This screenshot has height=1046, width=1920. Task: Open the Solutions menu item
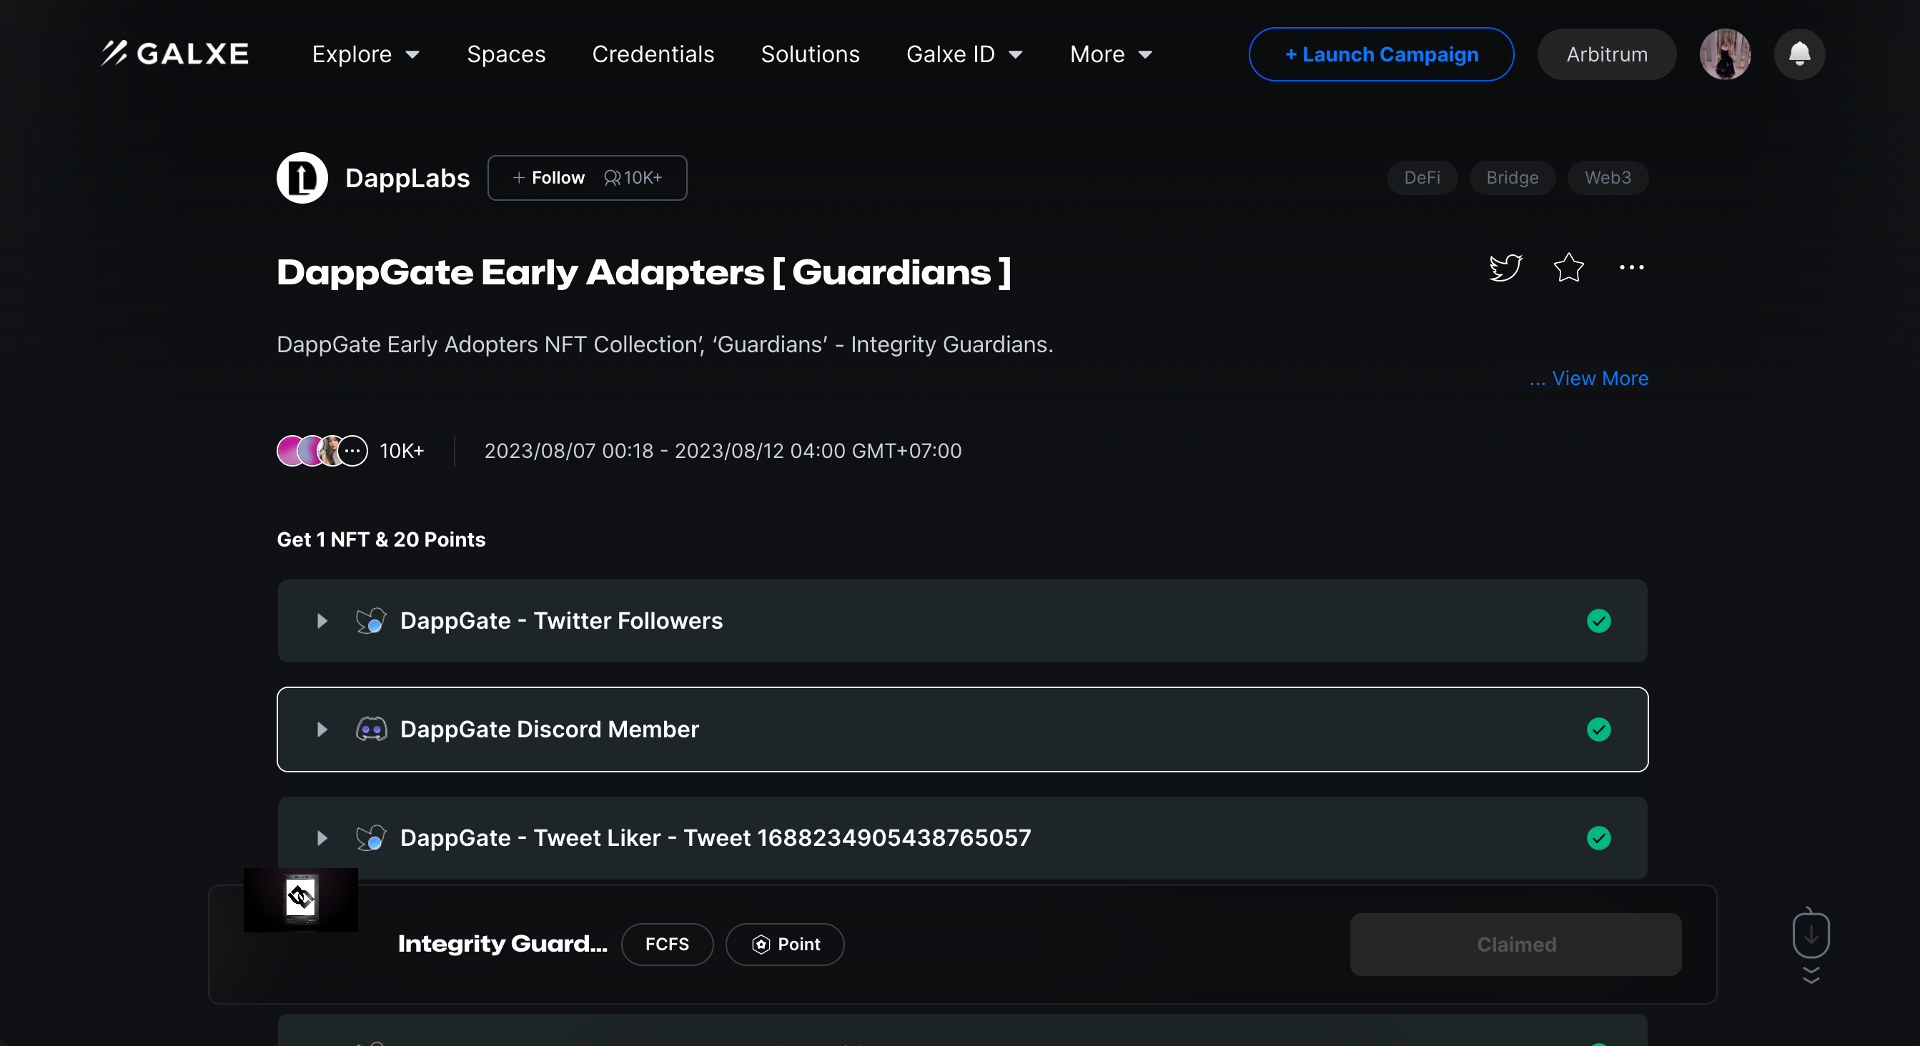(x=810, y=54)
